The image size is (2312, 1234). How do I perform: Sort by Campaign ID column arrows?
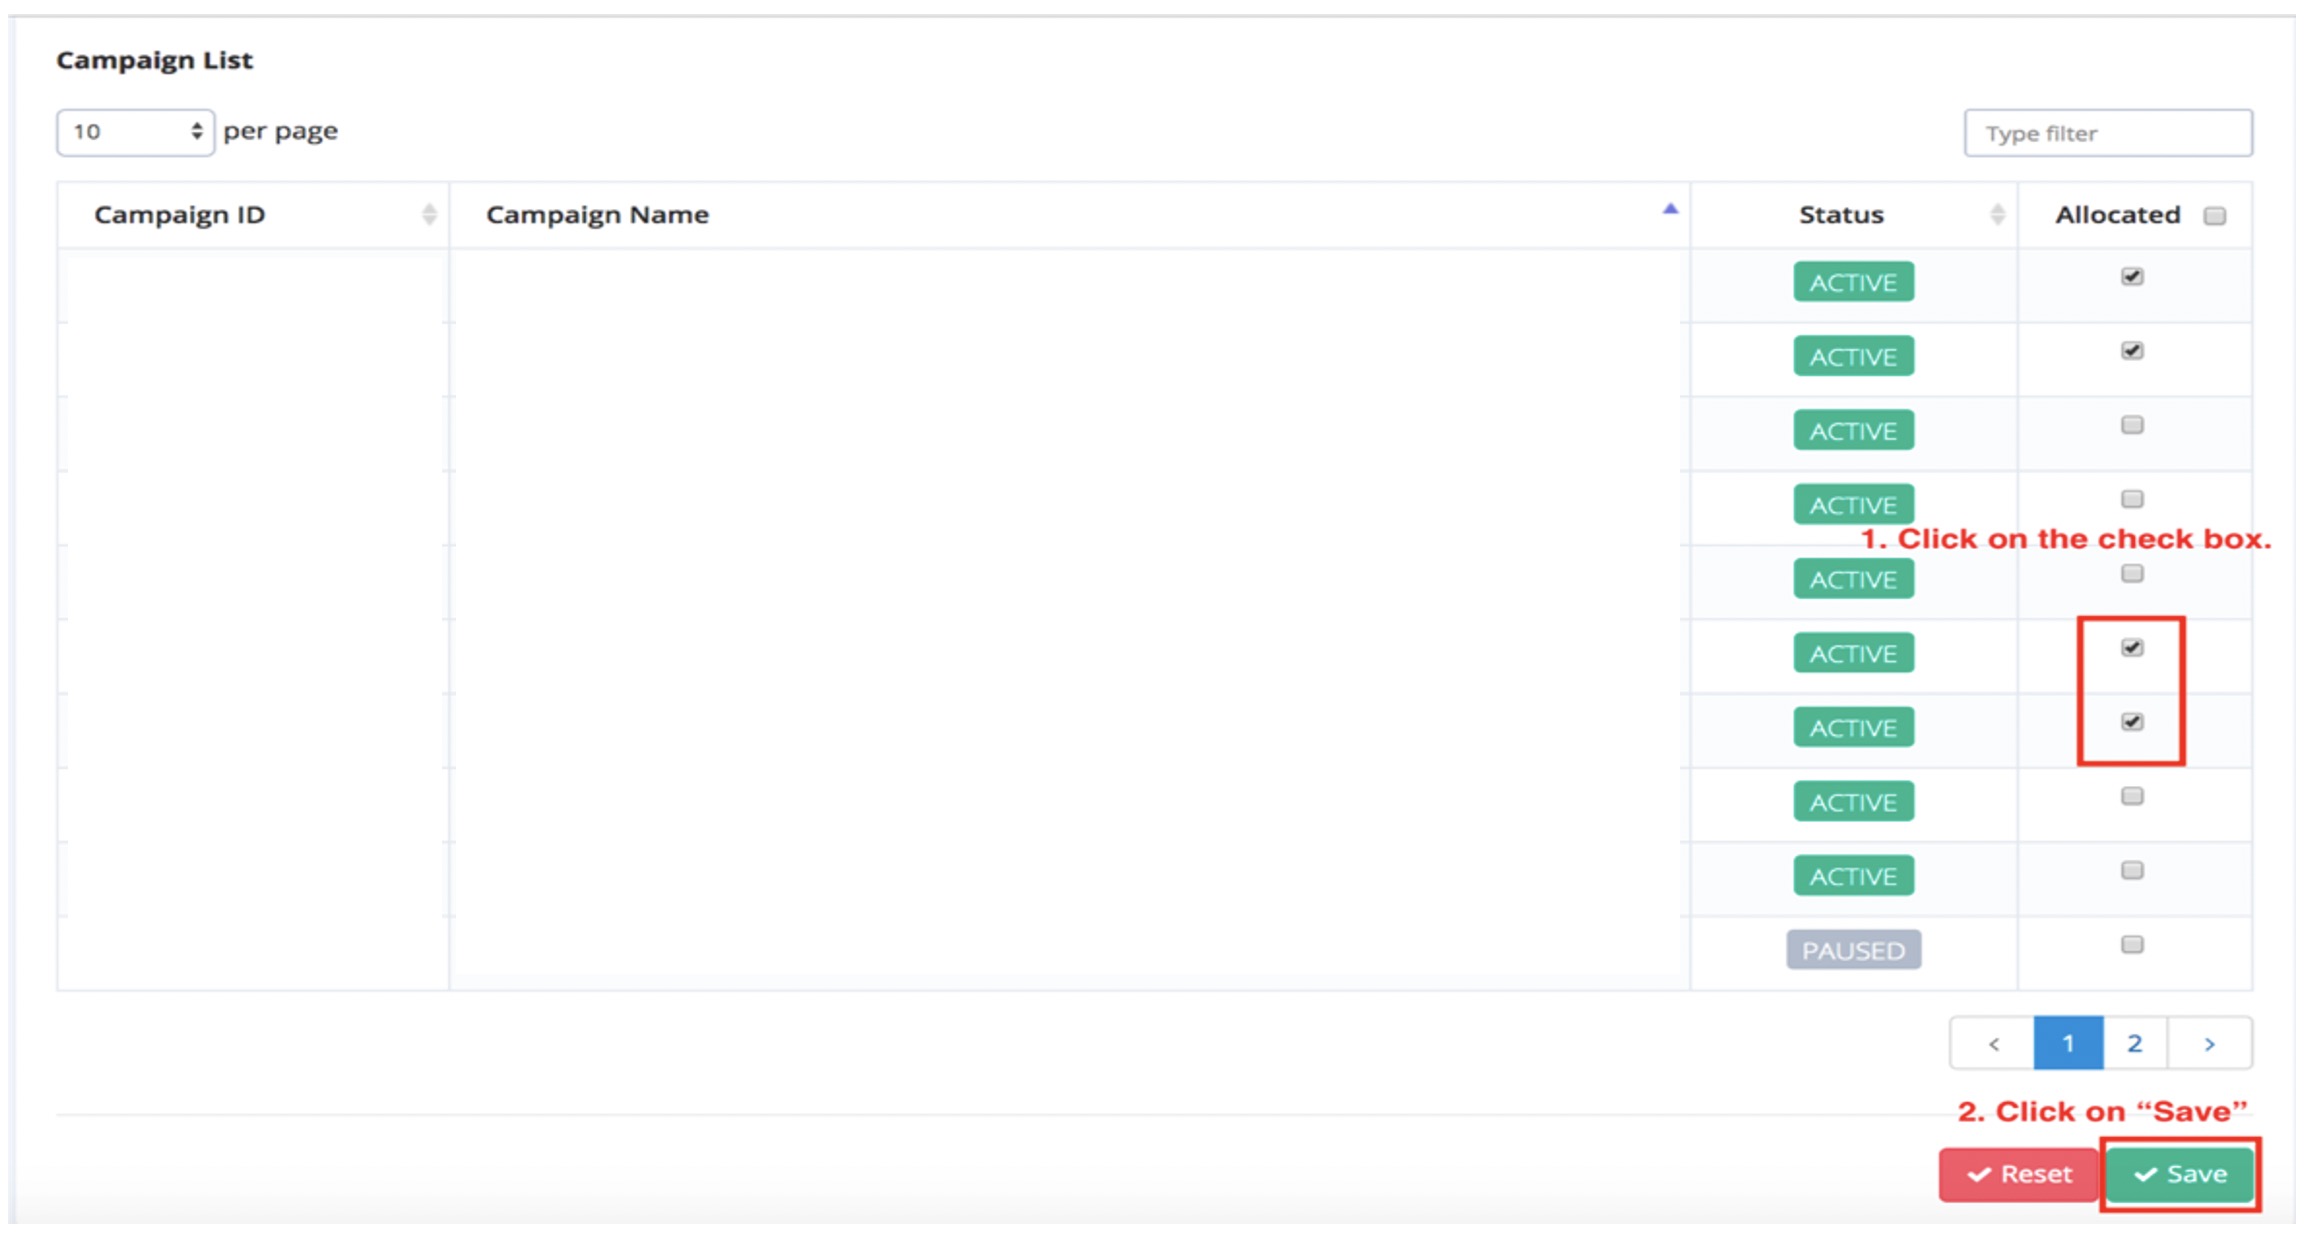(429, 214)
